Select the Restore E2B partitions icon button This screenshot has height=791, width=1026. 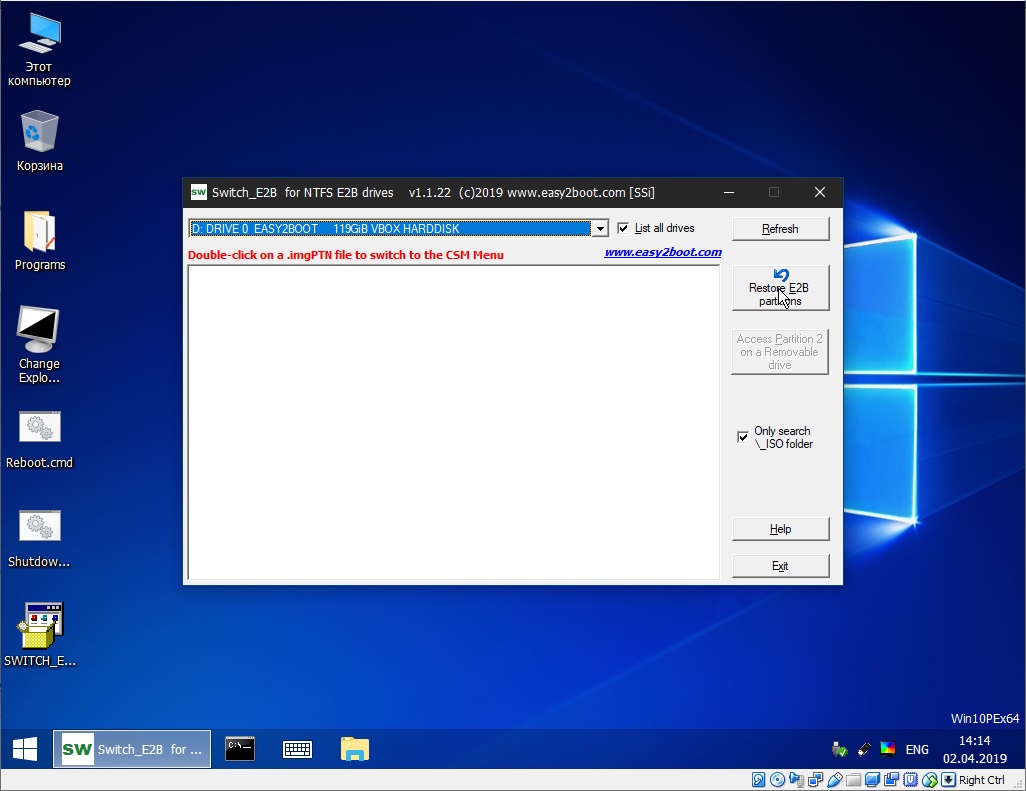point(779,287)
